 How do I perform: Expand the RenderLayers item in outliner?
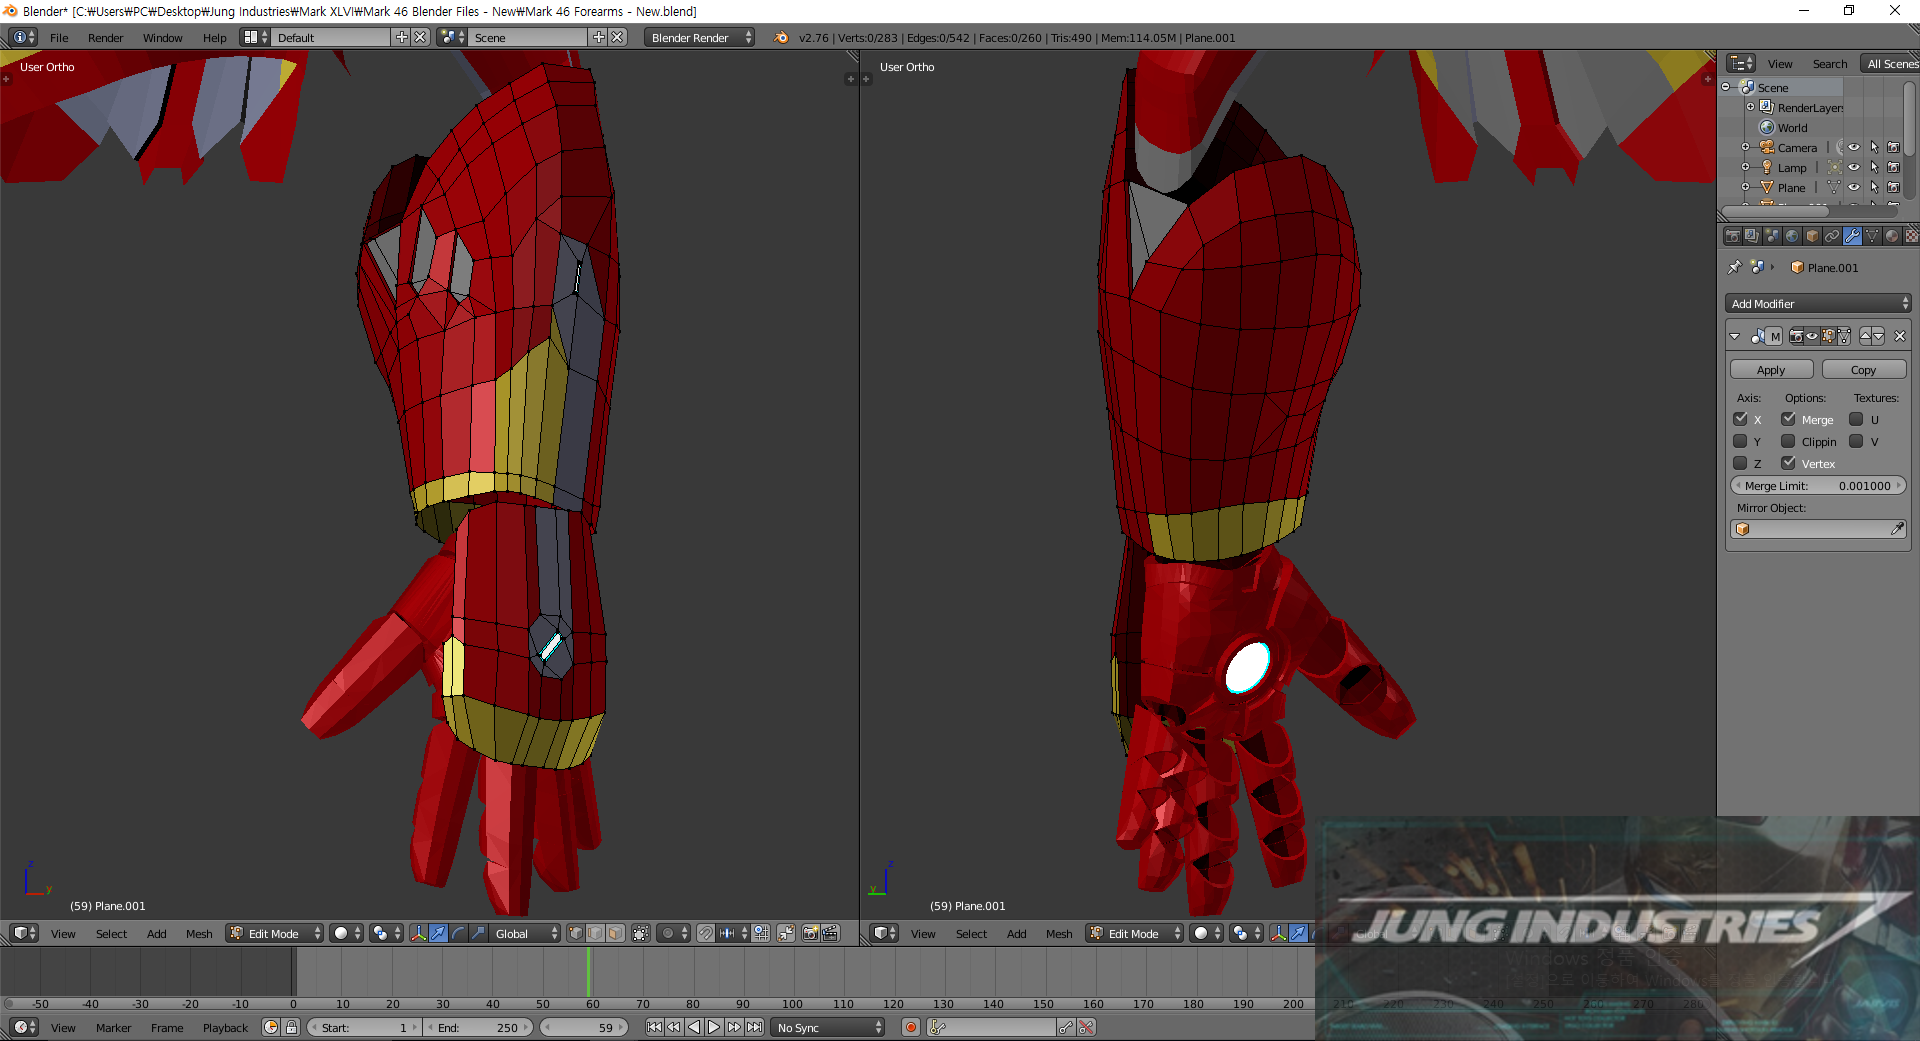(x=1750, y=107)
